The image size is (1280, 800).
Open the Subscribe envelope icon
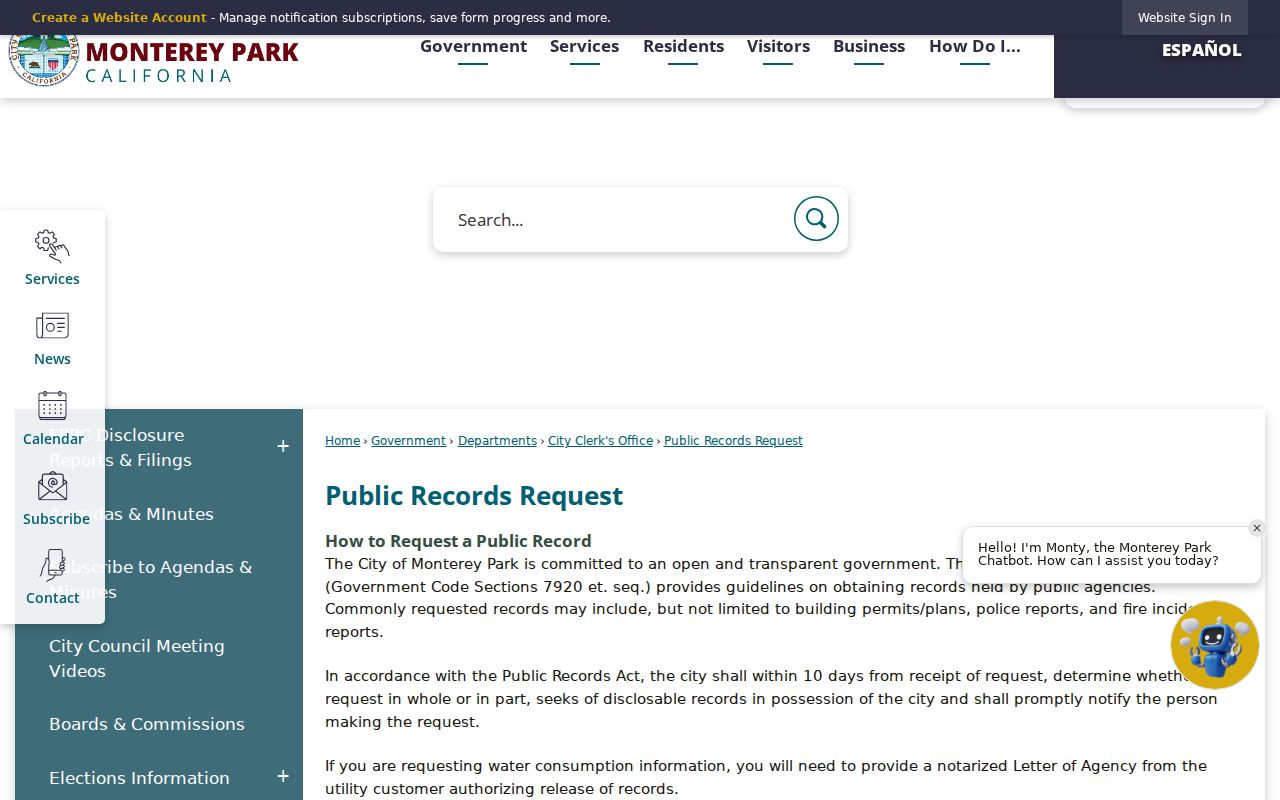click(x=52, y=486)
